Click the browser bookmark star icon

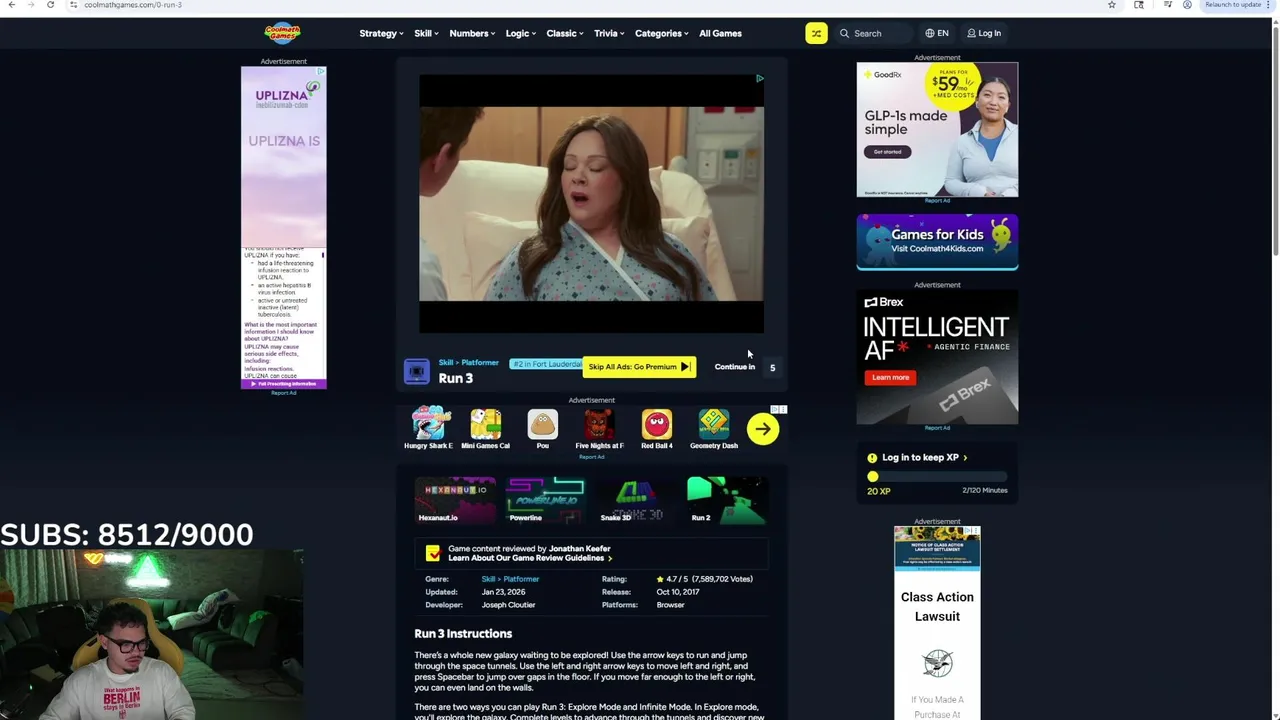(x=1112, y=5)
